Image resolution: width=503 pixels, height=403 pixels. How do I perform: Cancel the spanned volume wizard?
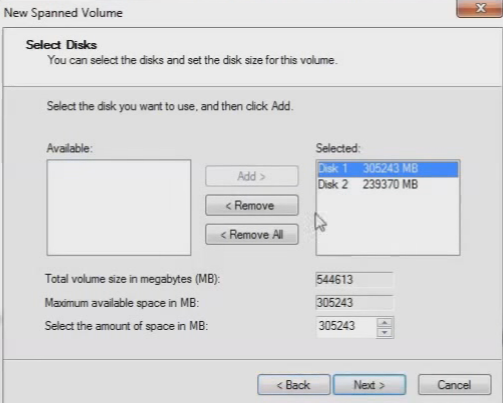[454, 385]
